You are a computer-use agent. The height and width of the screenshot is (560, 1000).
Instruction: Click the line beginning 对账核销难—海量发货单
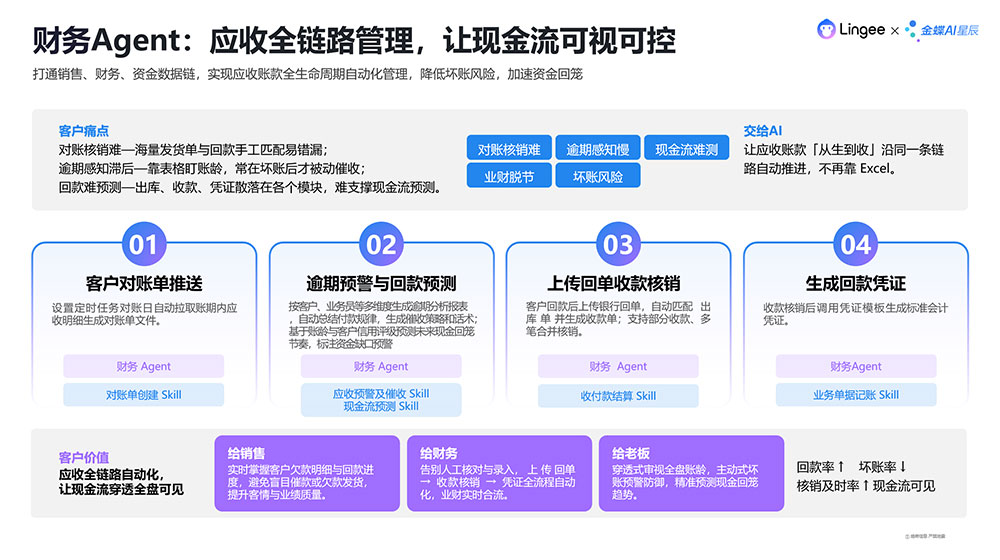coord(193,150)
